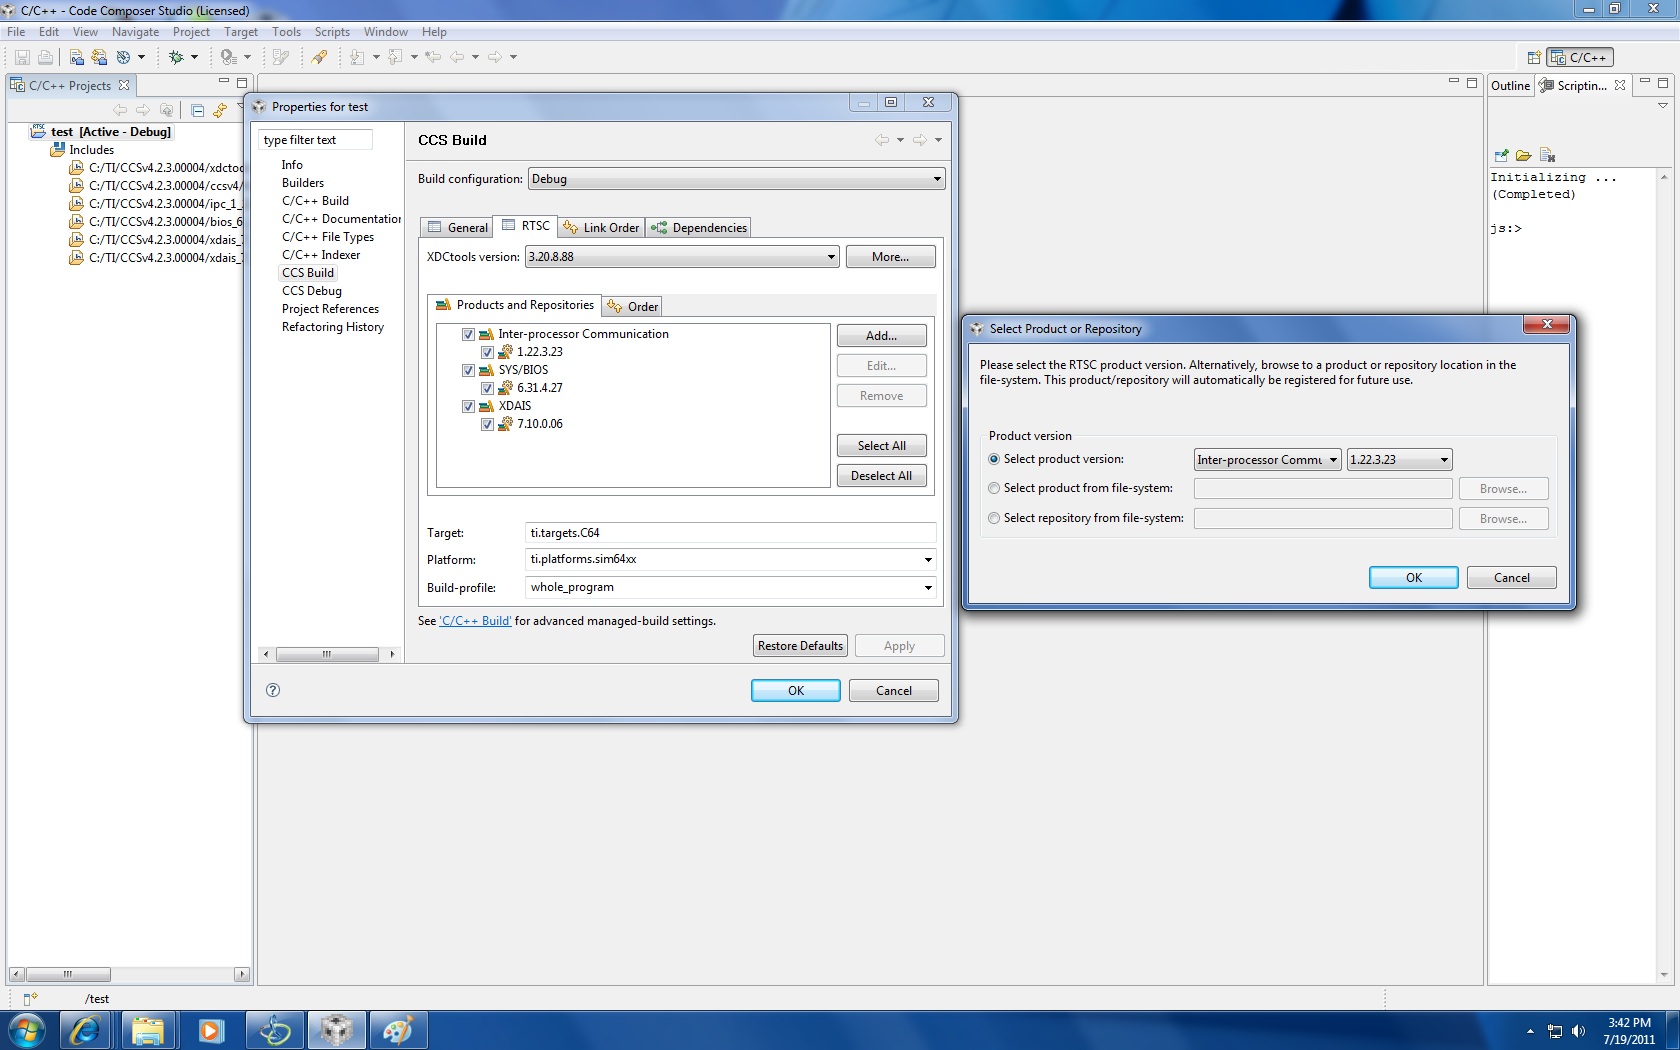Uncheck Inter-processor Communication checkbox

click(x=468, y=334)
